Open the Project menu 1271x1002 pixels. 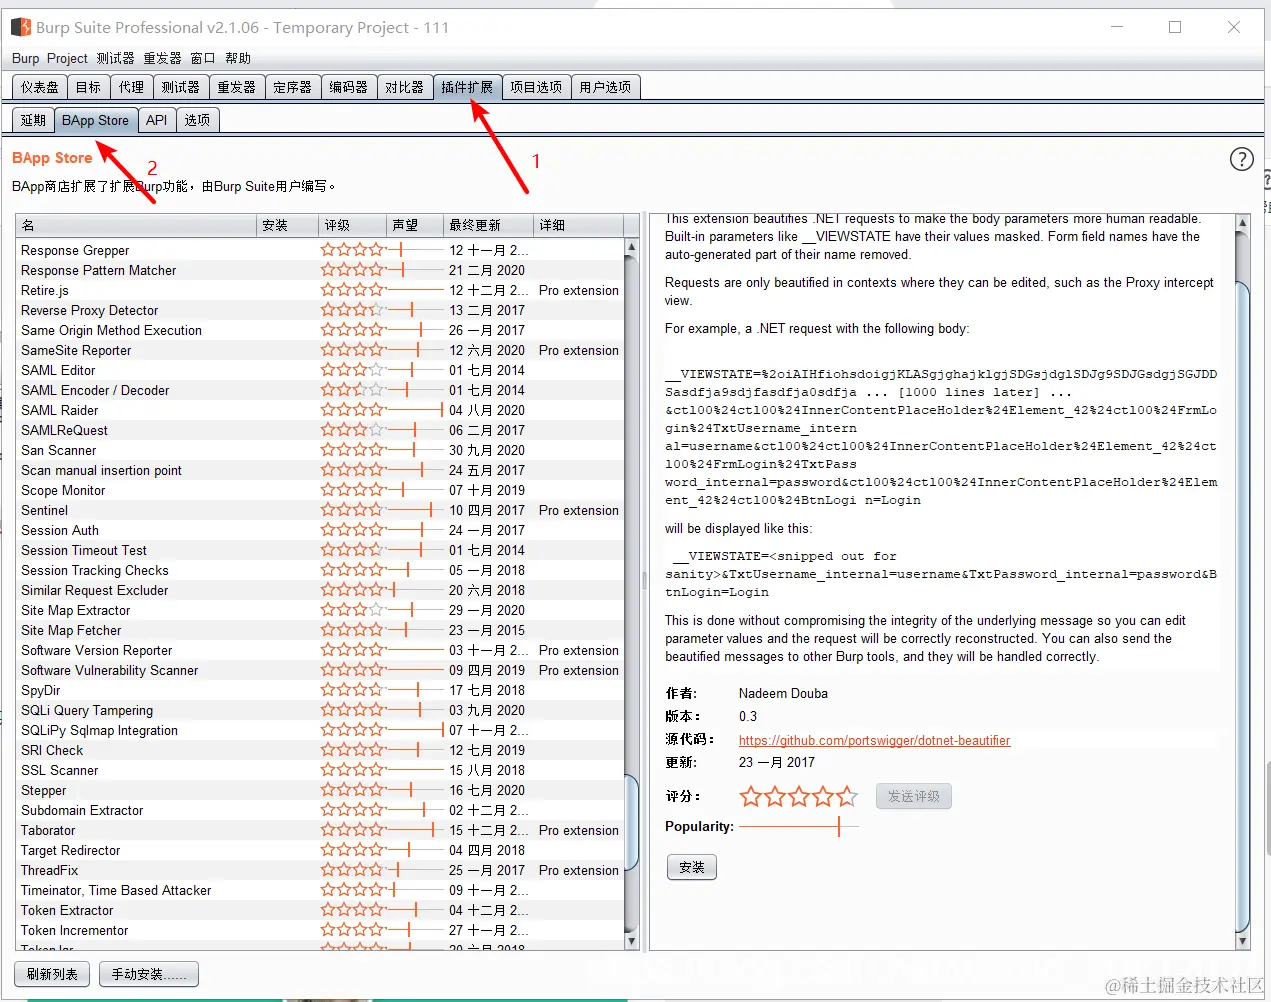[67, 58]
